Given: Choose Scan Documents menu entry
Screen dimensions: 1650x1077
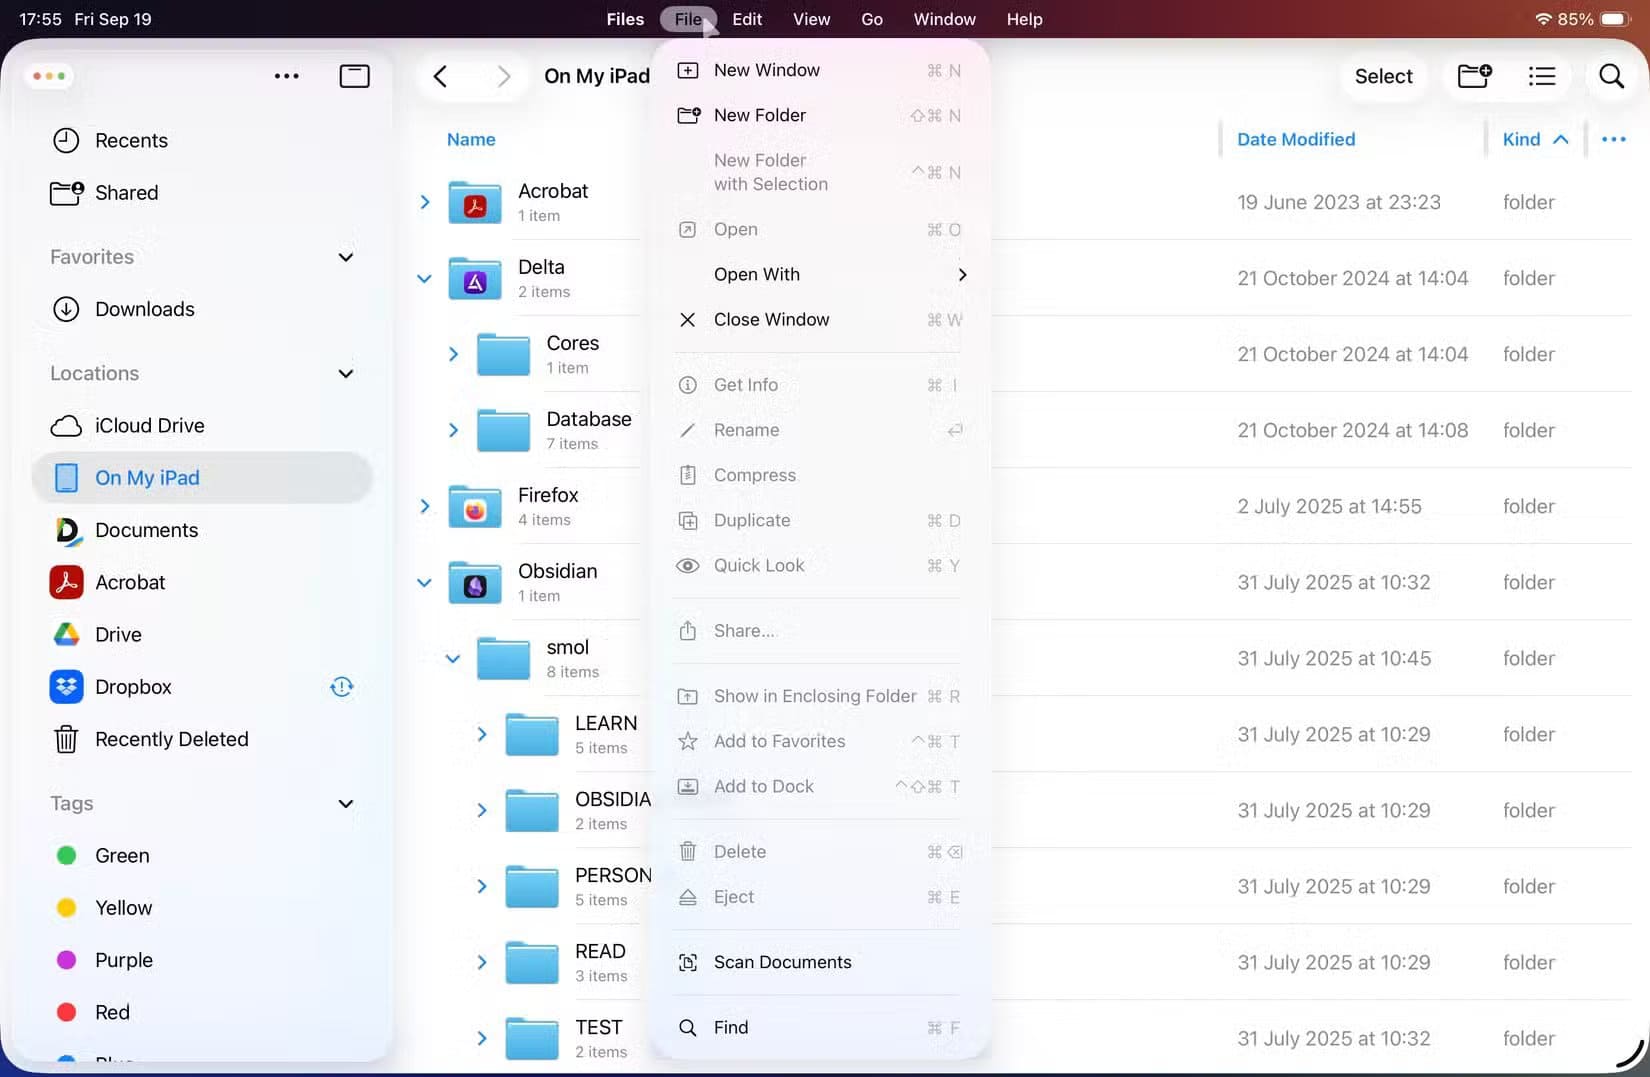Looking at the screenshot, I should (x=820, y=962).
